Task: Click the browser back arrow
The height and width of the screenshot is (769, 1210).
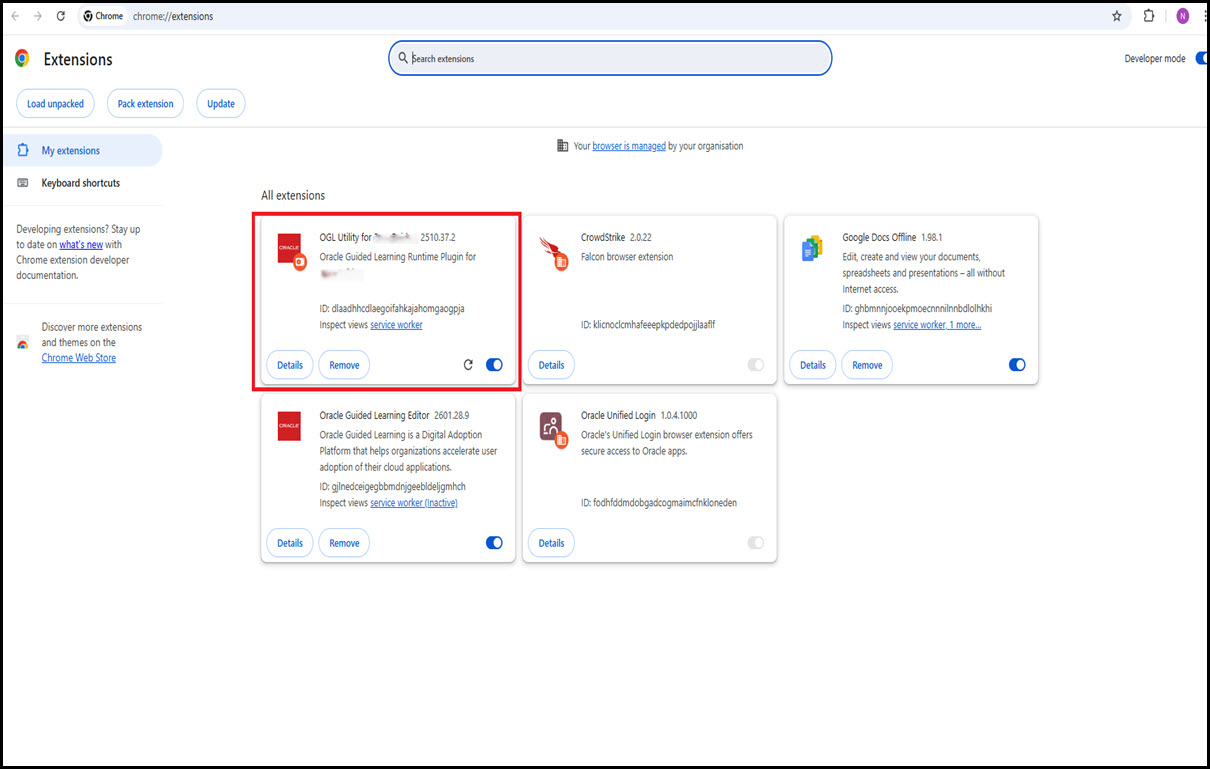Action: click(15, 16)
